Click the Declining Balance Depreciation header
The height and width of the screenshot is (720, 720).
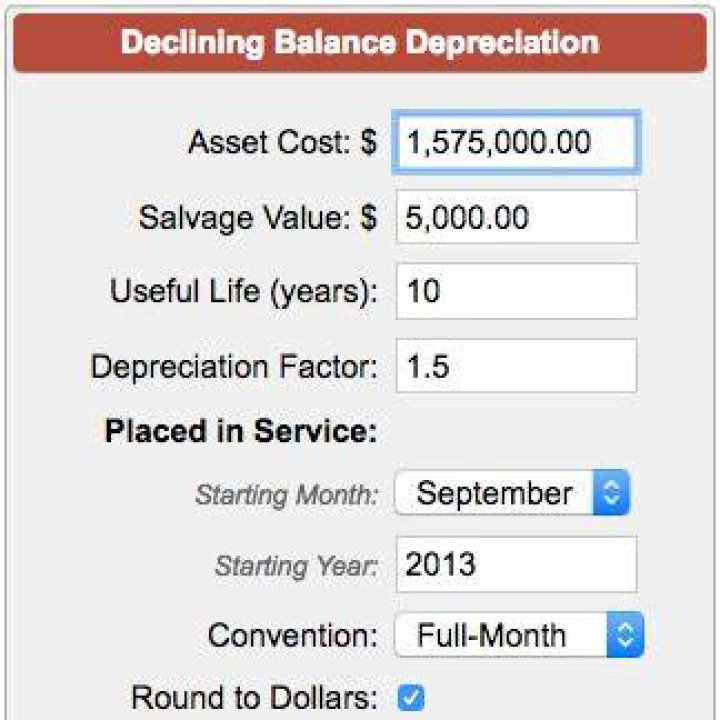pyautogui.click(x=360, y=43)
